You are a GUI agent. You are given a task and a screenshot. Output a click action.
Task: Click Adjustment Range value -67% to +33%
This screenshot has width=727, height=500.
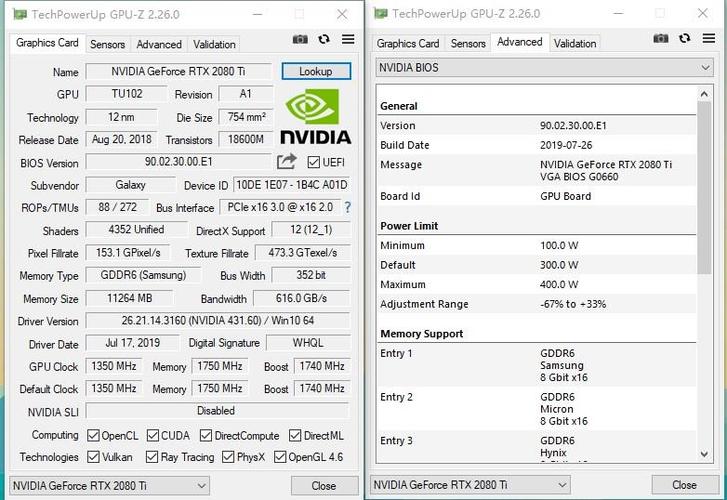(x=573, y=304)
